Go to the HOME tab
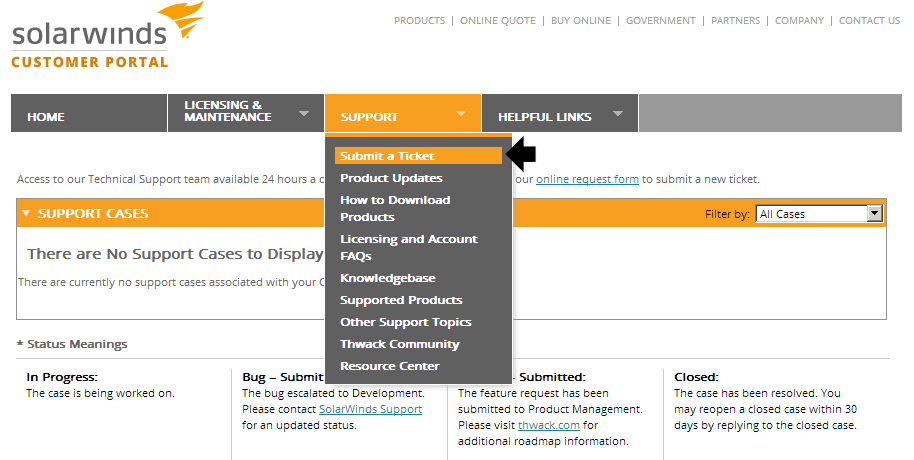 (89, 113)
